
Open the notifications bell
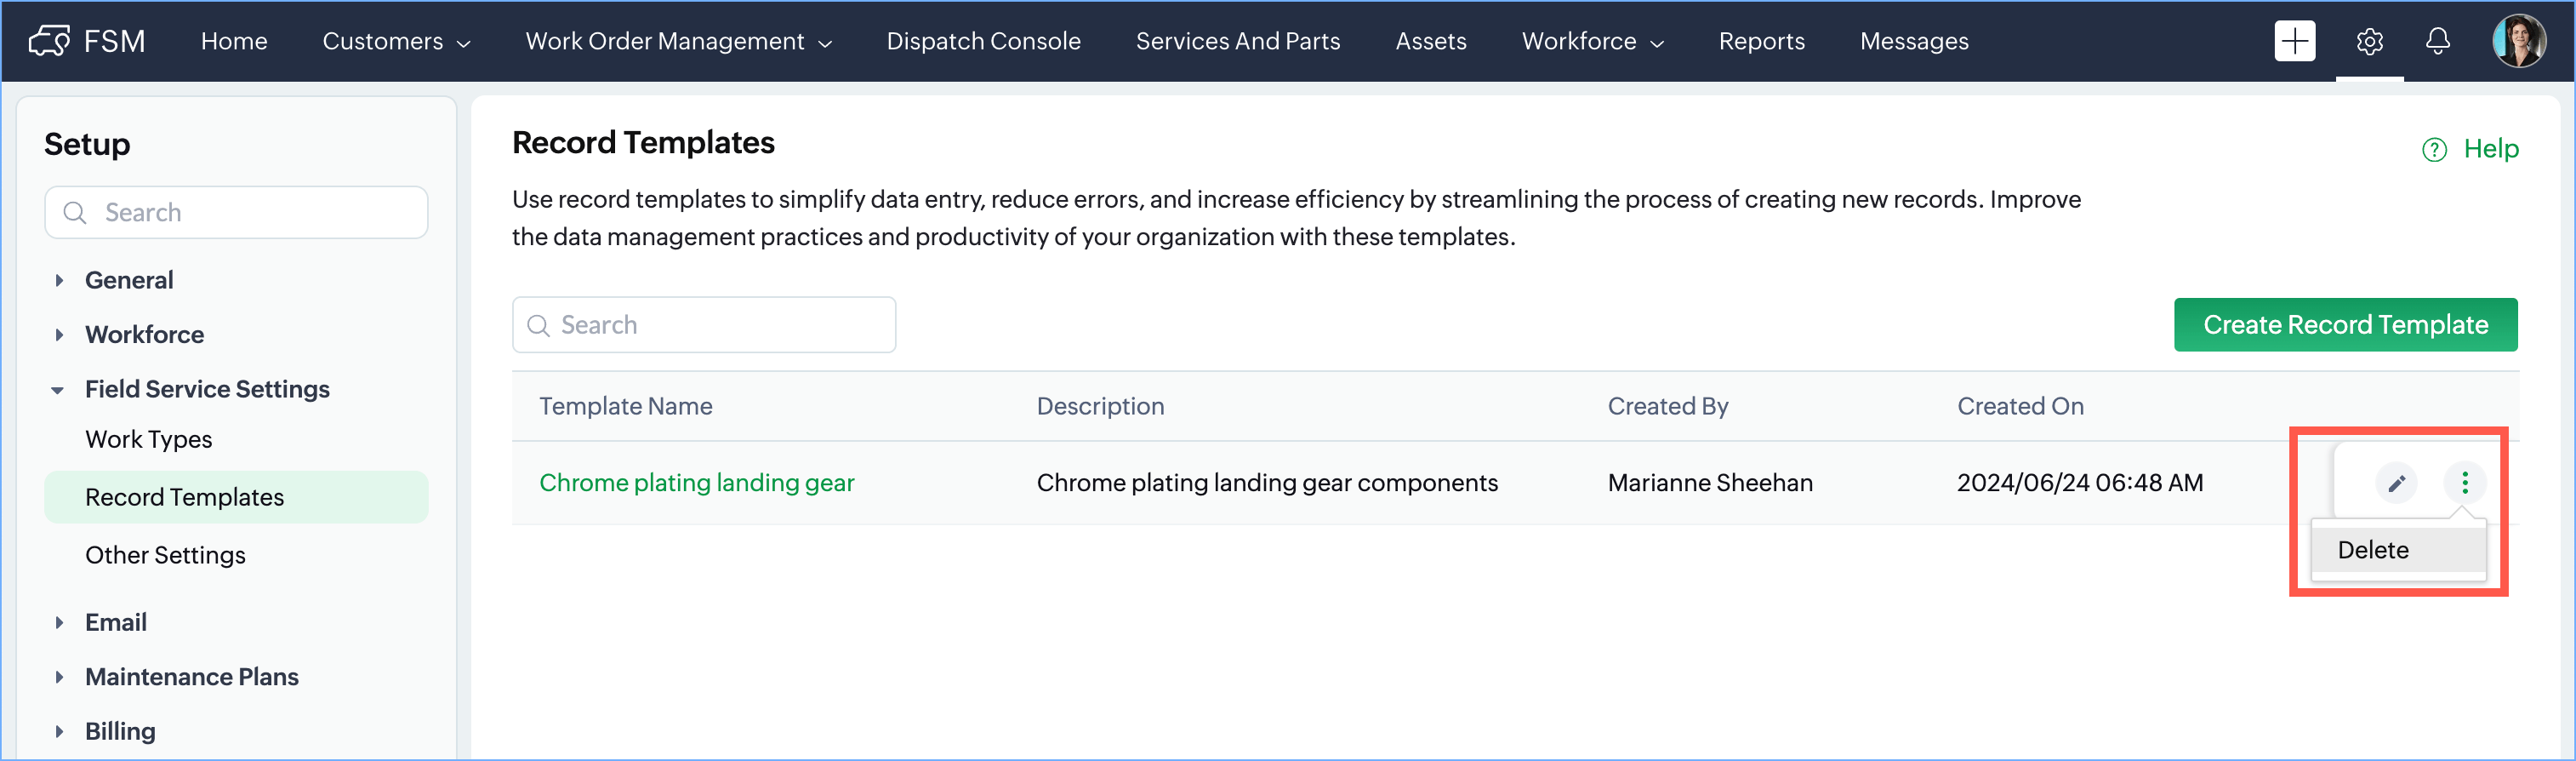coord(2438,42)
